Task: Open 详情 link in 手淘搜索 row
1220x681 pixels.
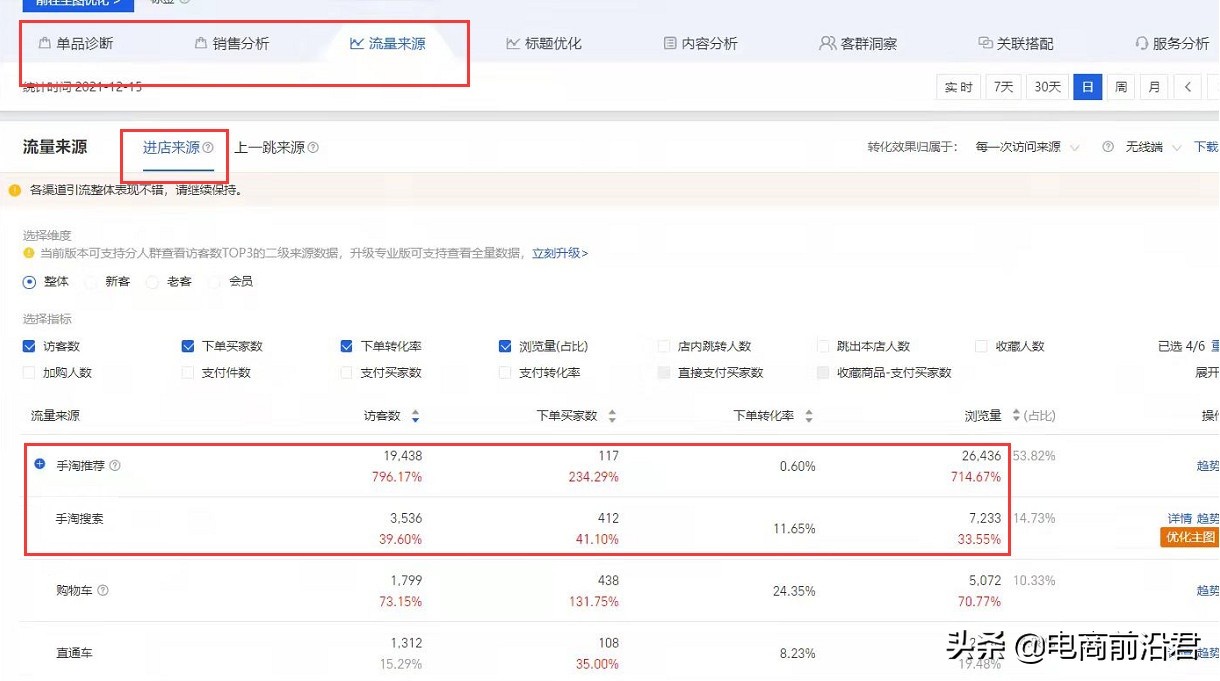Action: coord(1179,519)
